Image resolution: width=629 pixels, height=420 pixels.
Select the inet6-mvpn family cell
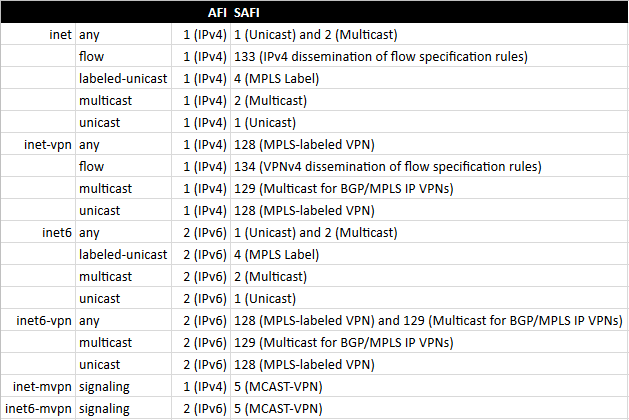[37, 408]
